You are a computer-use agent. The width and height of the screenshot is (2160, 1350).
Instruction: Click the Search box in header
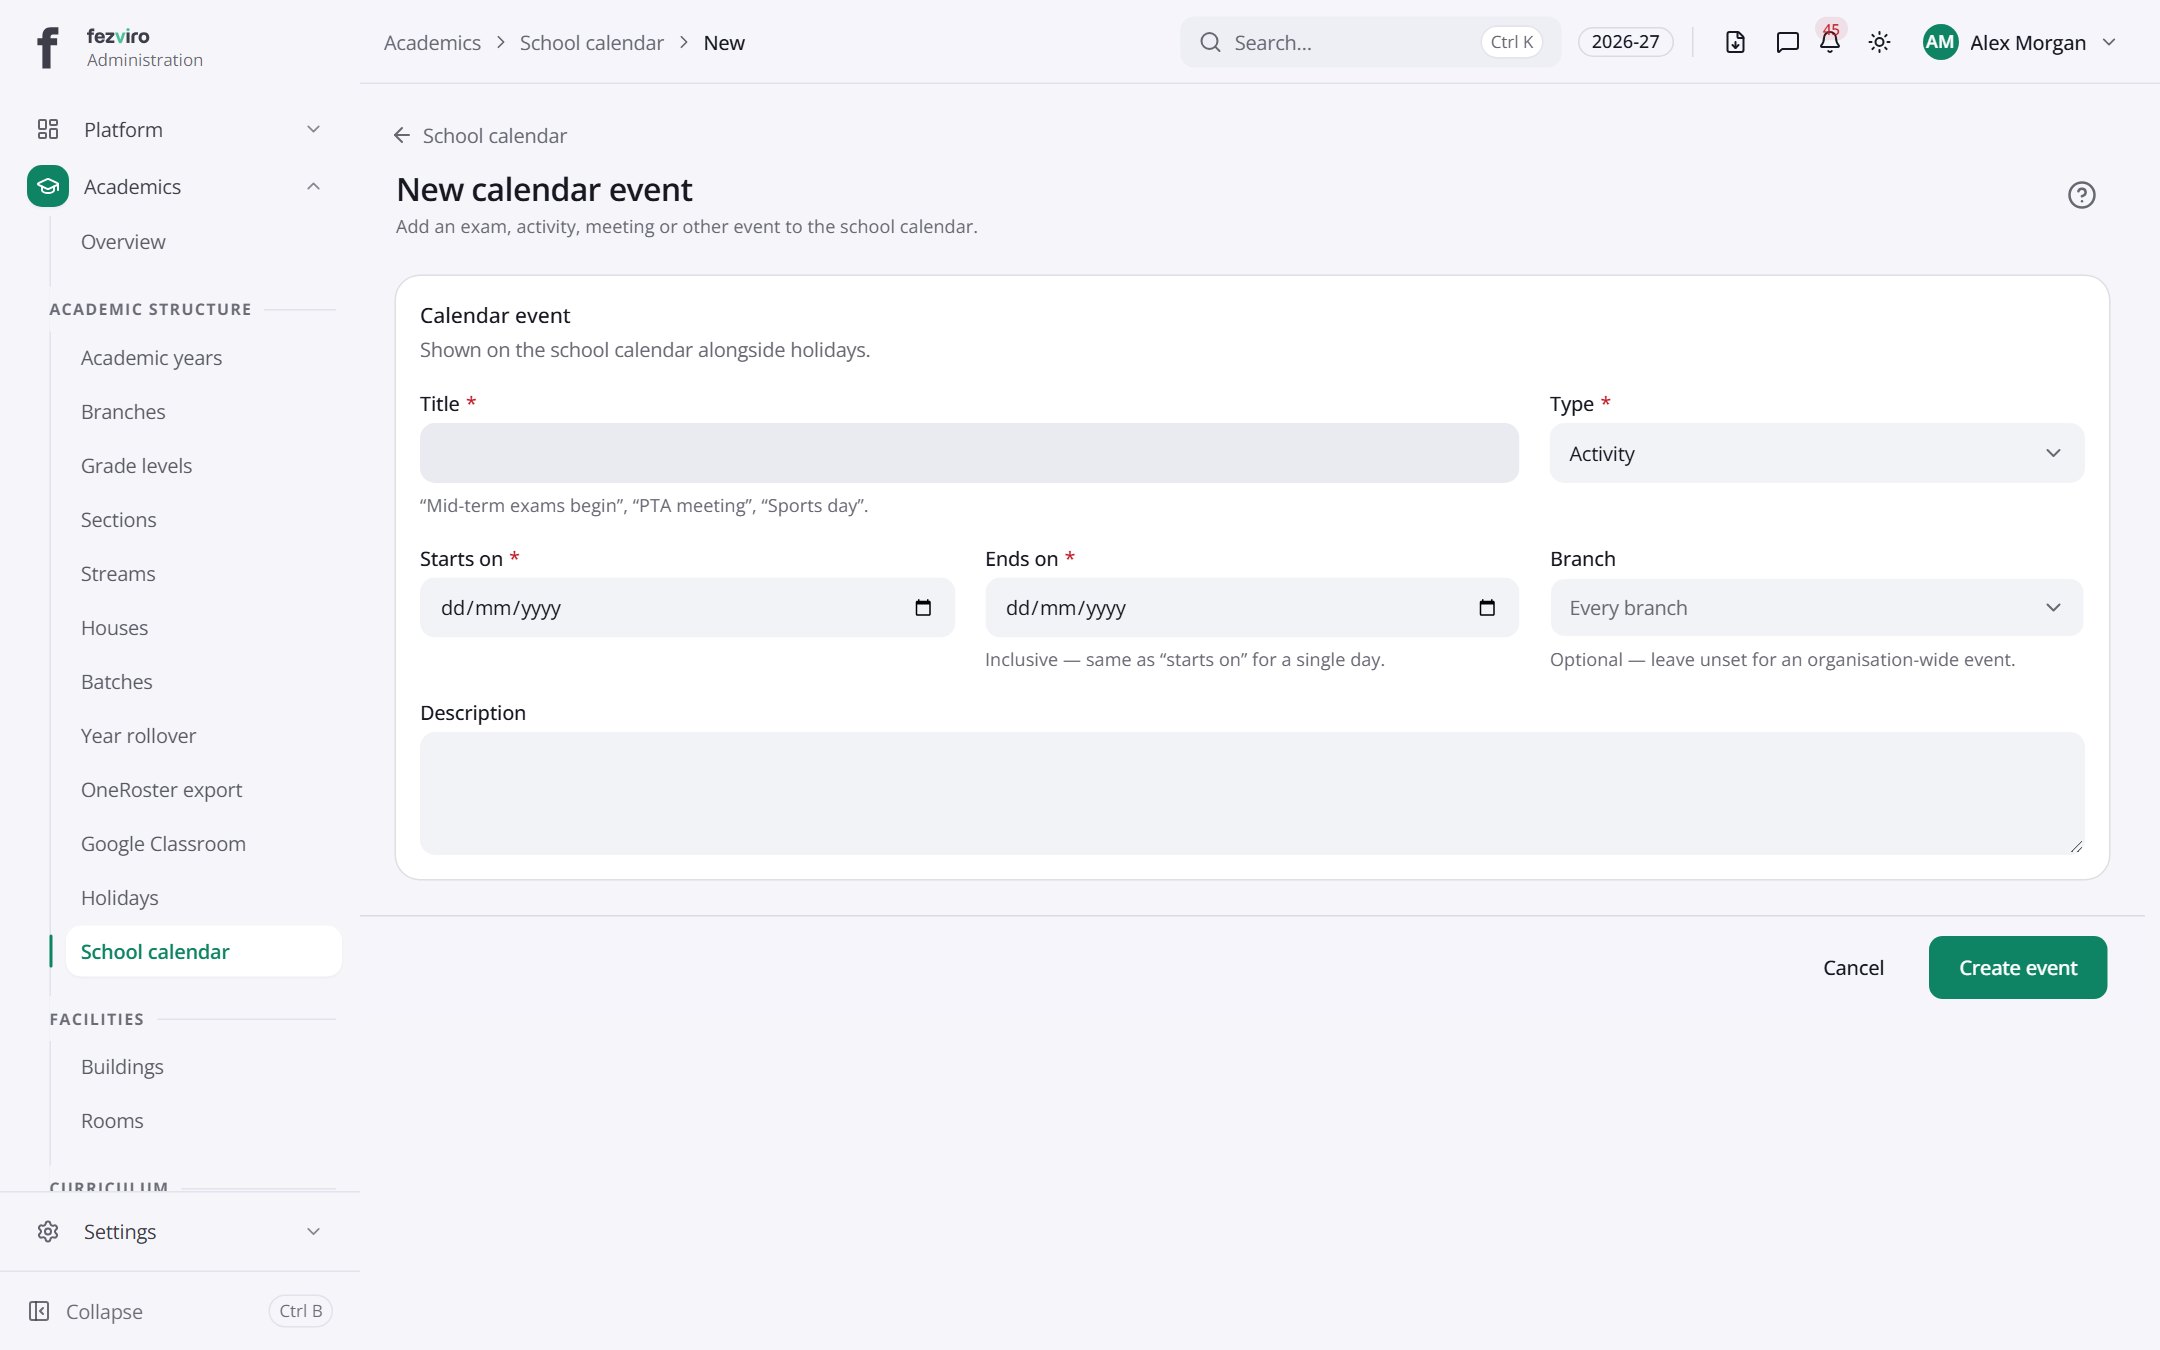[x=1370, y=42]
